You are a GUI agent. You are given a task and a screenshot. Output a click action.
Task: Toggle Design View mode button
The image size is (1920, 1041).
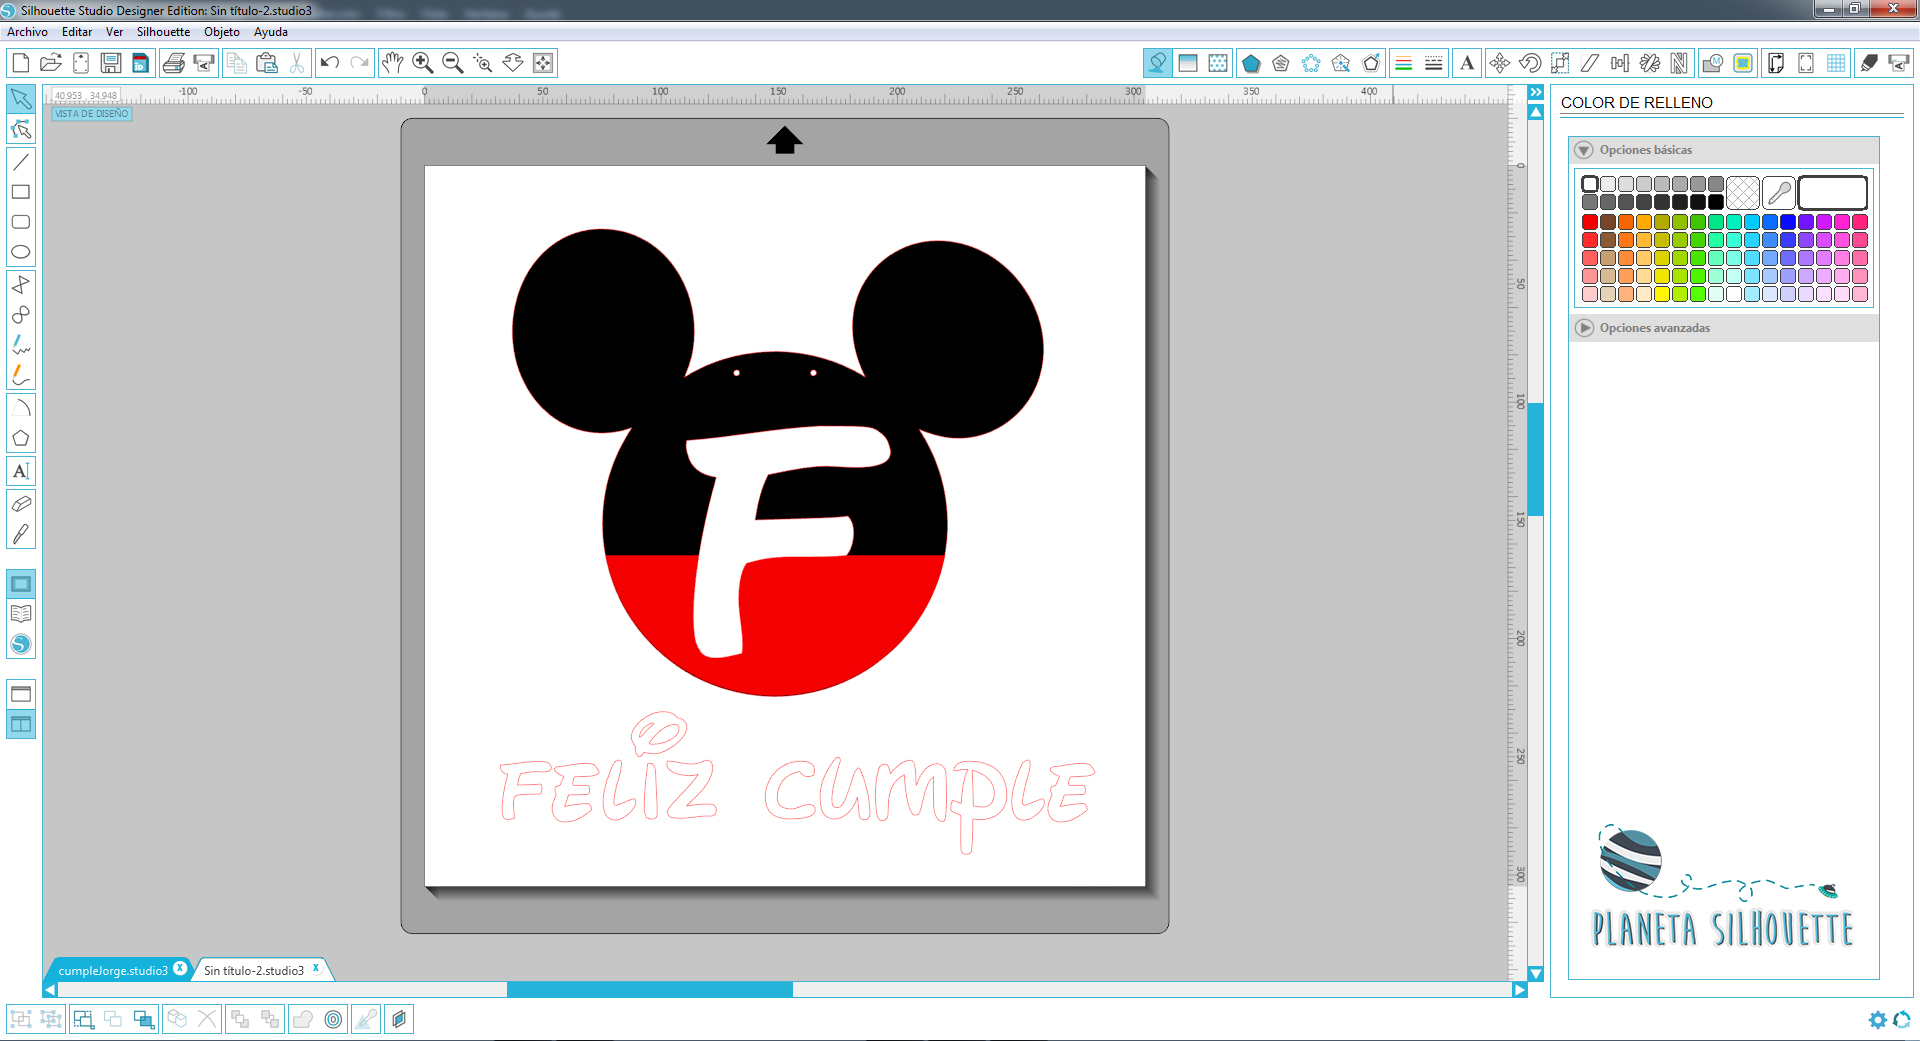click(21, 584)
